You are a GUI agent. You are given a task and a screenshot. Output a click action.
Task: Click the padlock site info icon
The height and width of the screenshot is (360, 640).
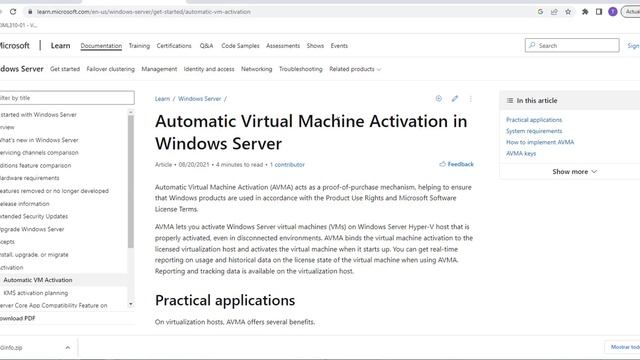[29, 12]
